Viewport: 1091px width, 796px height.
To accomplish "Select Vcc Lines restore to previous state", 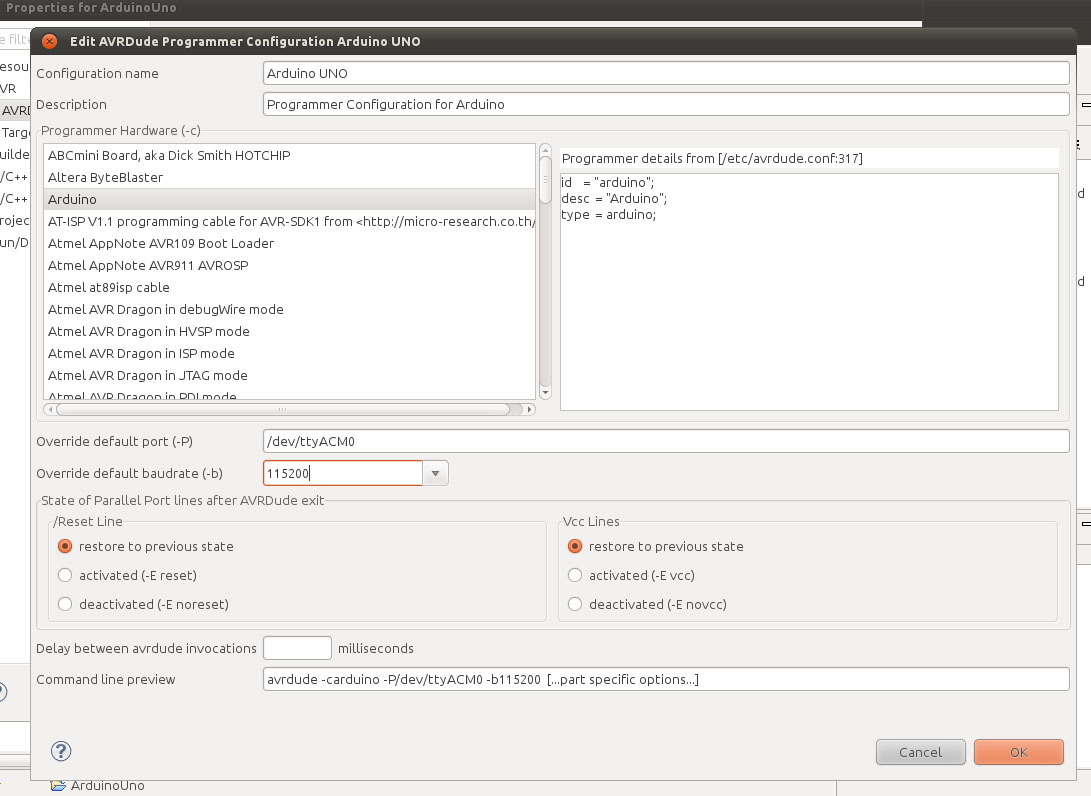I will [575, 547].
